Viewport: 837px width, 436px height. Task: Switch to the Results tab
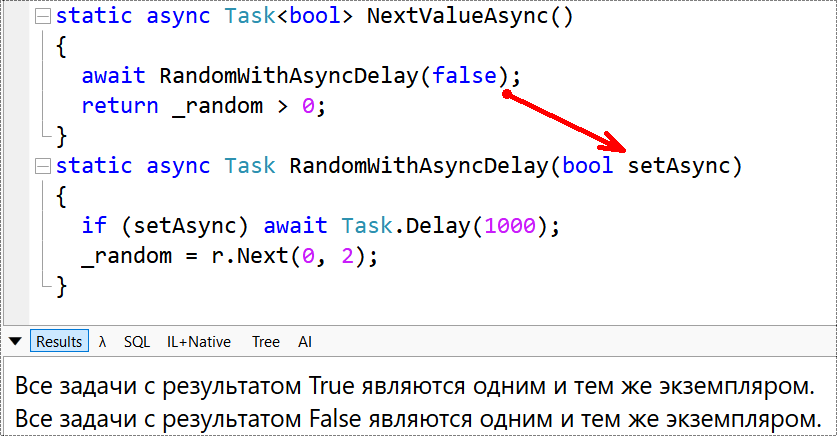pyautogui.click(x=59, y=342)
